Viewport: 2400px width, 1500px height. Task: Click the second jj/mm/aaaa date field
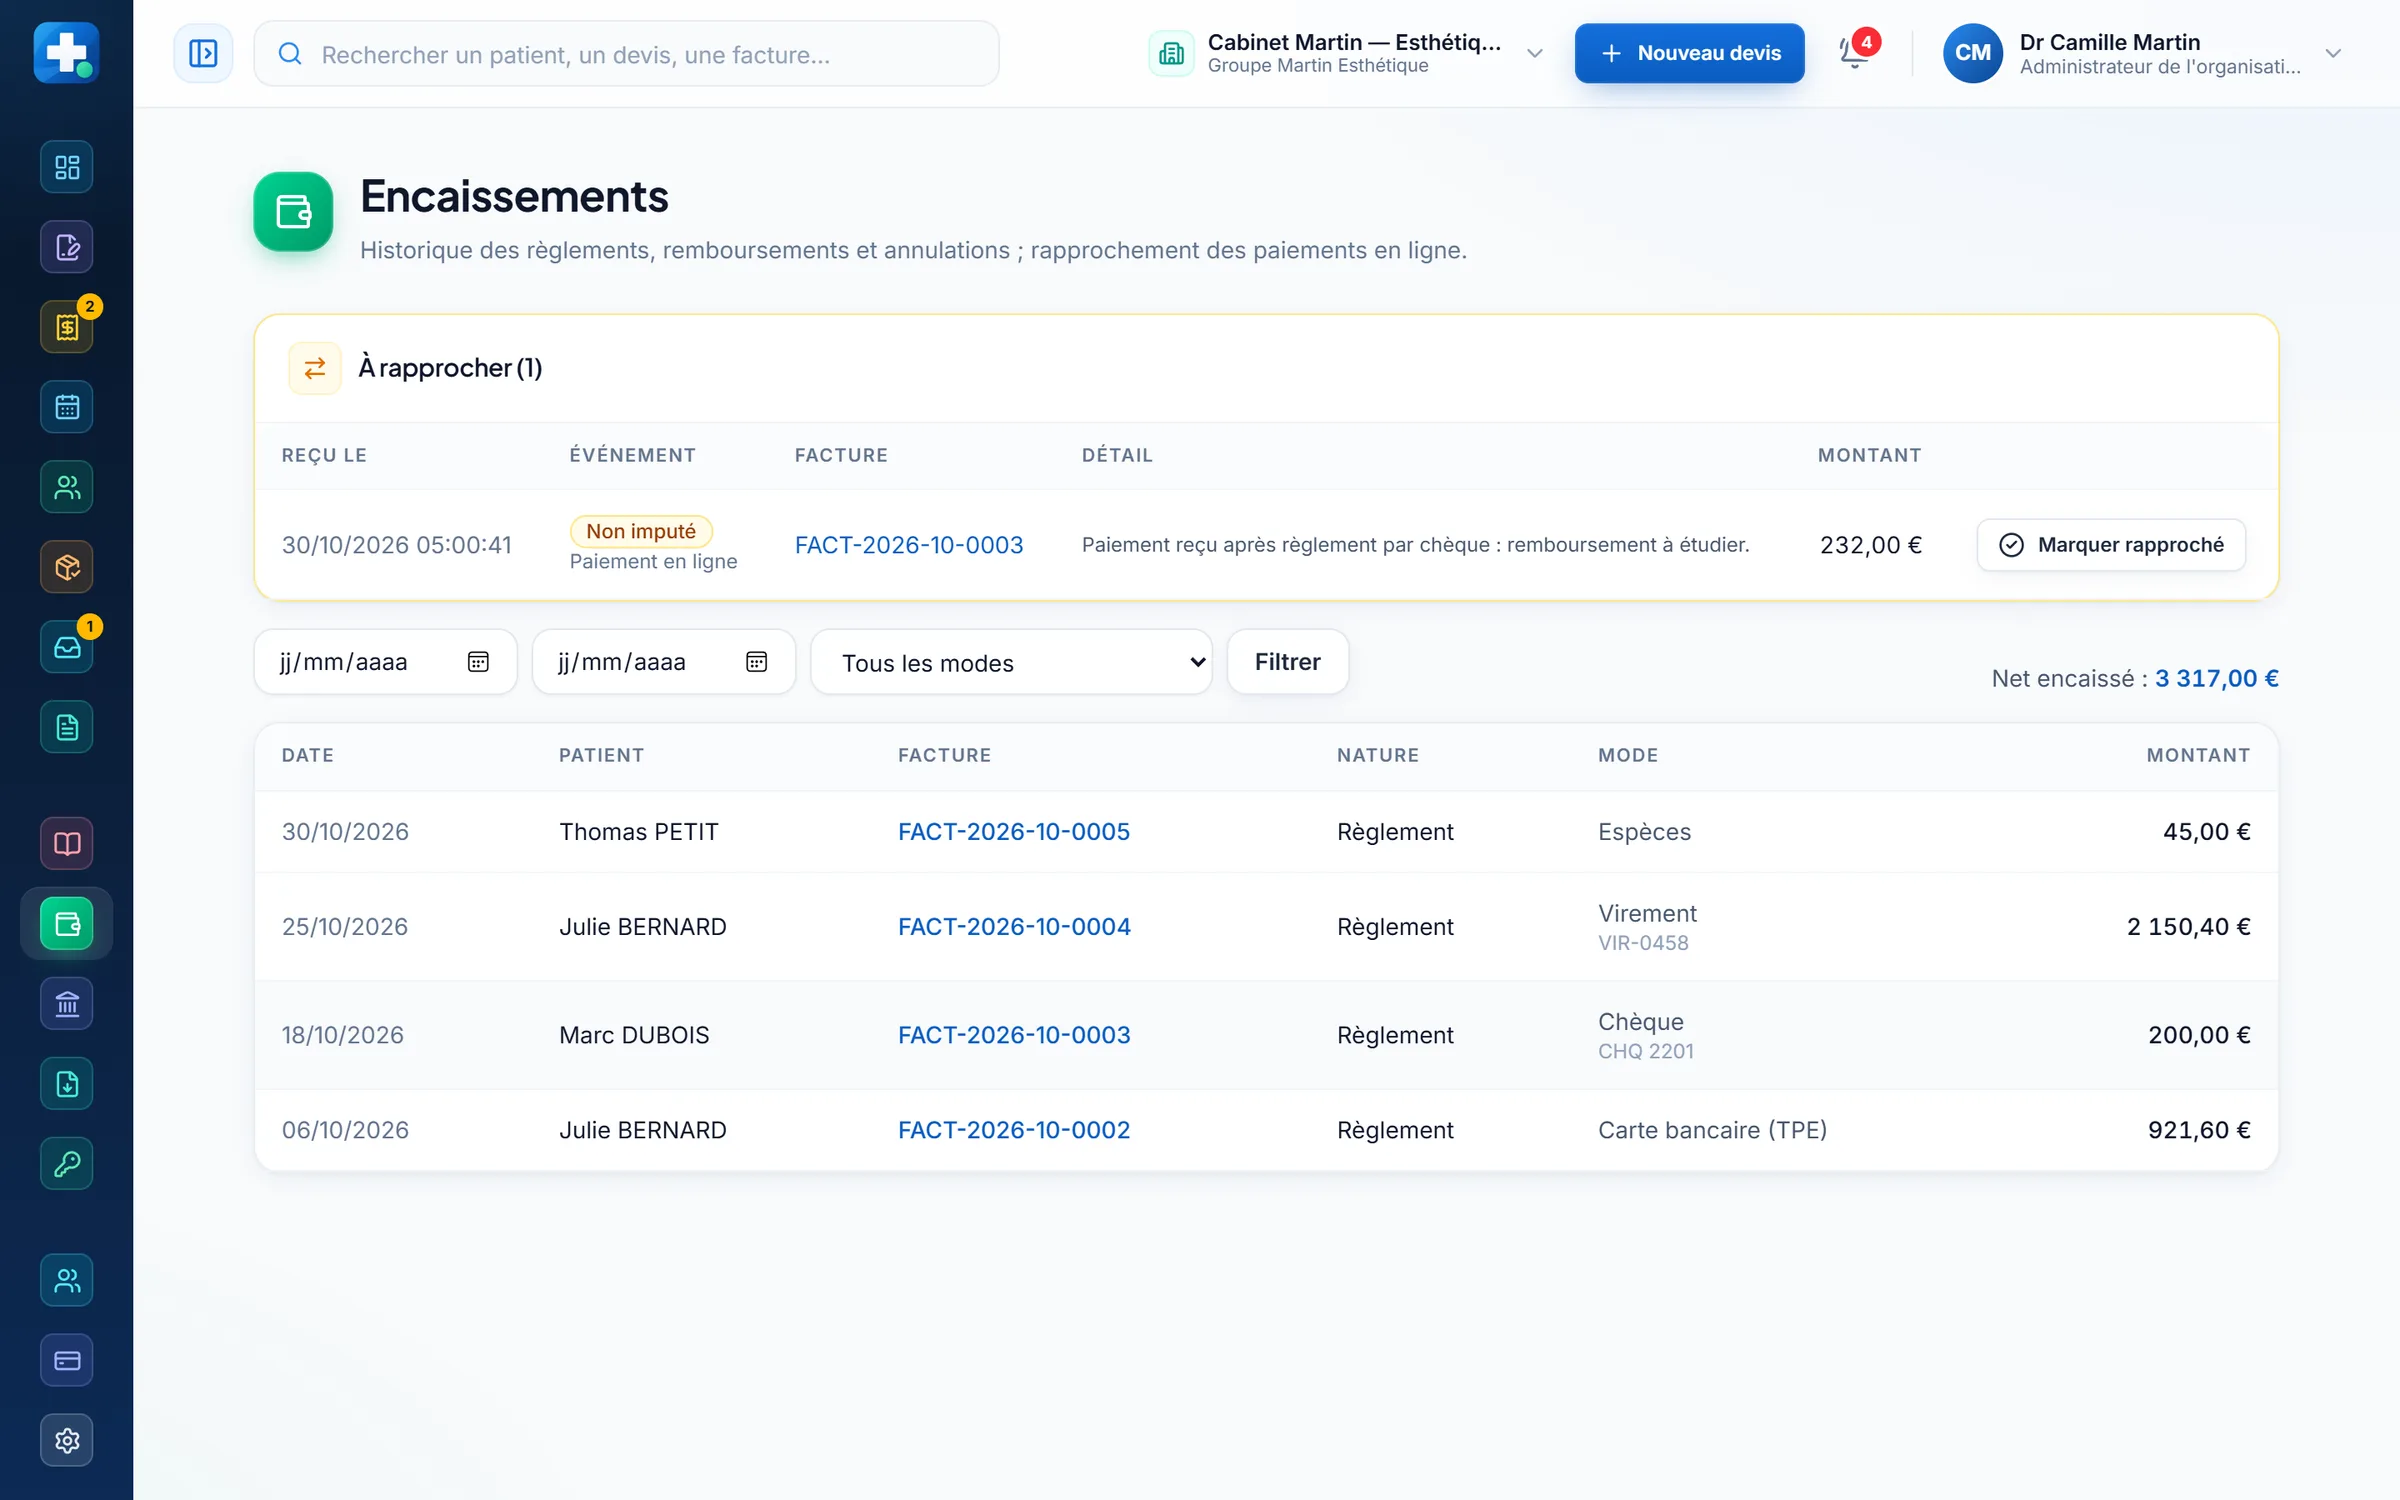(664, 662)
